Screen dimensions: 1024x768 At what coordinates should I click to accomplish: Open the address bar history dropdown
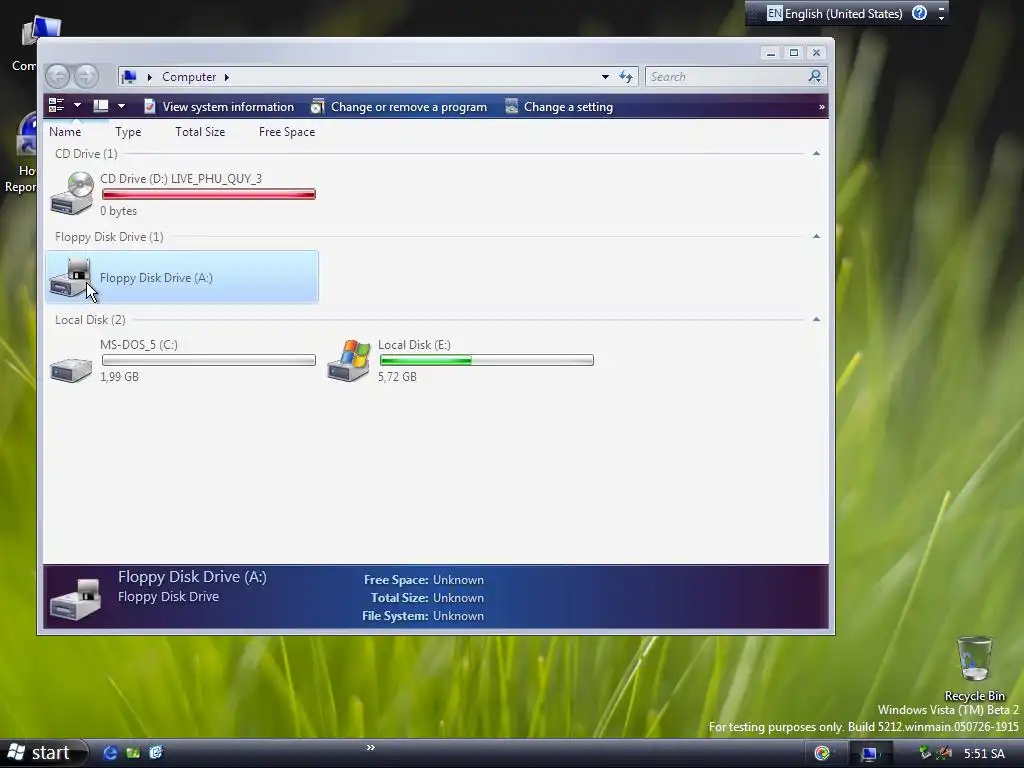point(605,77)
